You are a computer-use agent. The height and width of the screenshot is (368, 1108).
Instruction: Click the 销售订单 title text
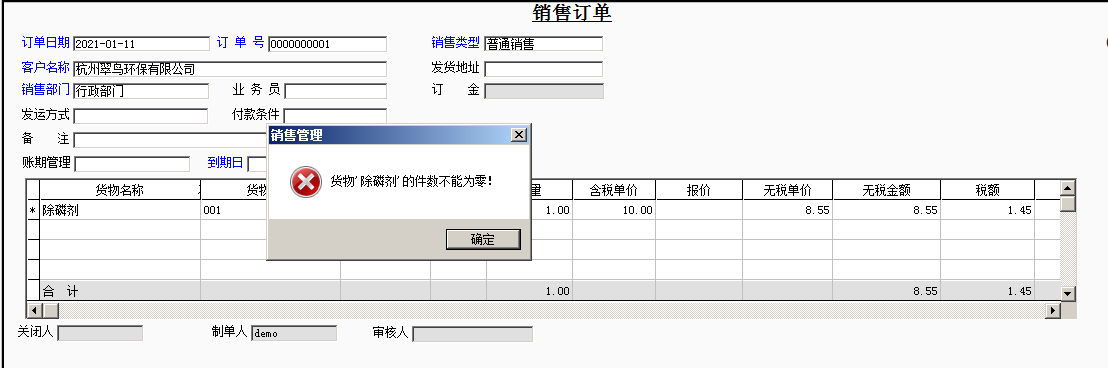tap(572, 13)
